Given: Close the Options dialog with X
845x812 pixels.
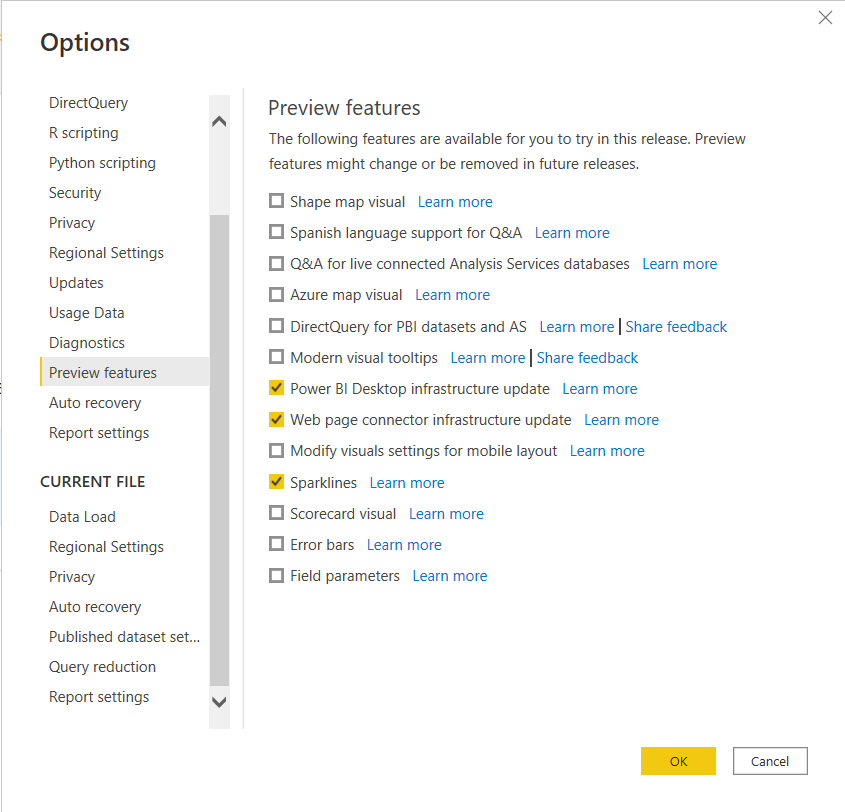Looking at the screenshot, I should (825, 18).
